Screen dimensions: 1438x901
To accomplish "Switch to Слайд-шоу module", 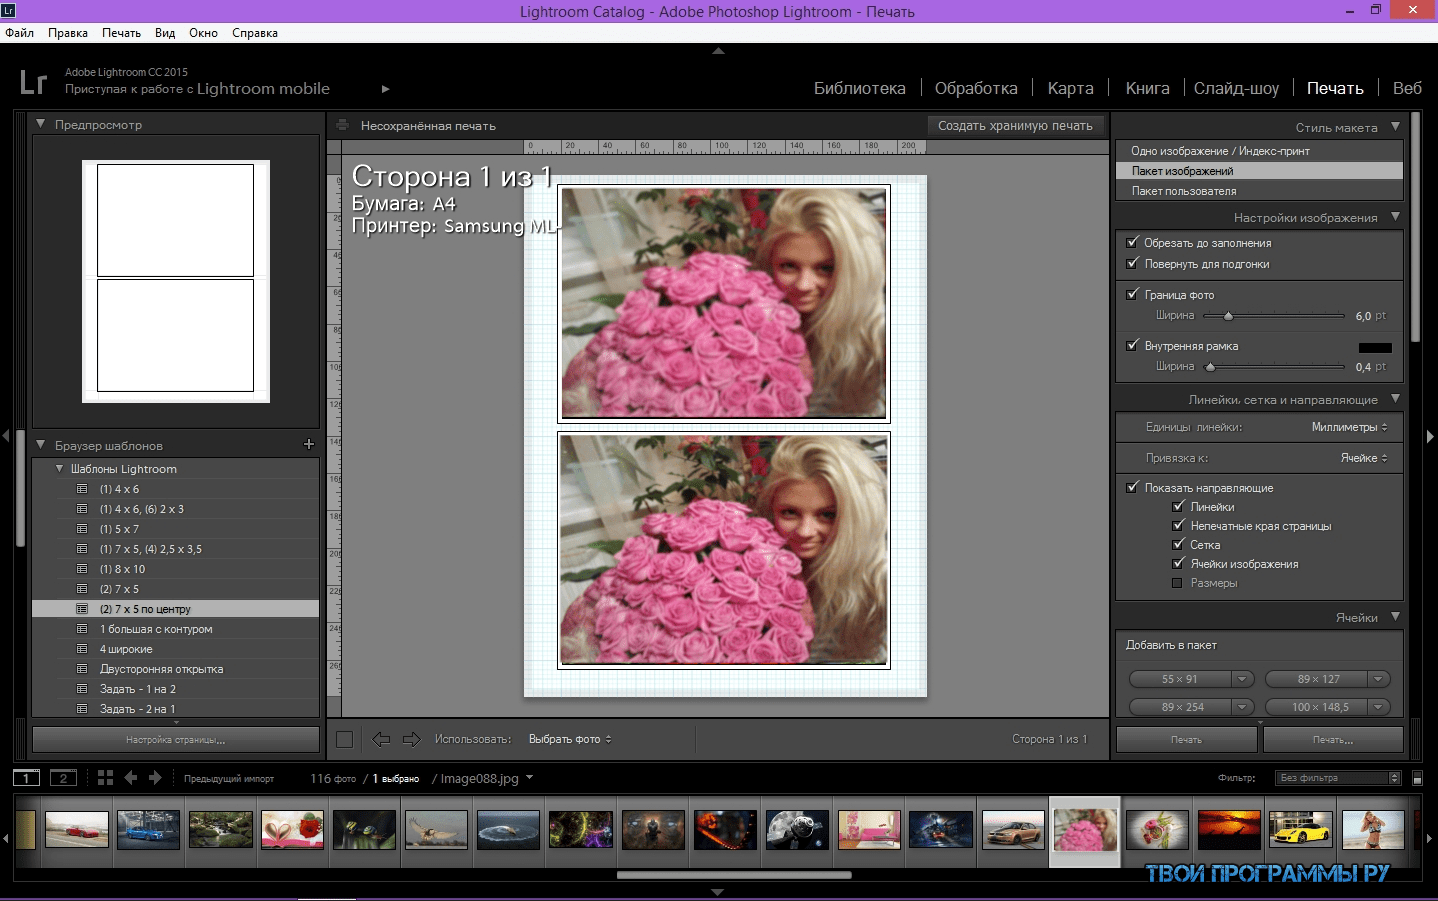I will click(x=1236, y=88).
